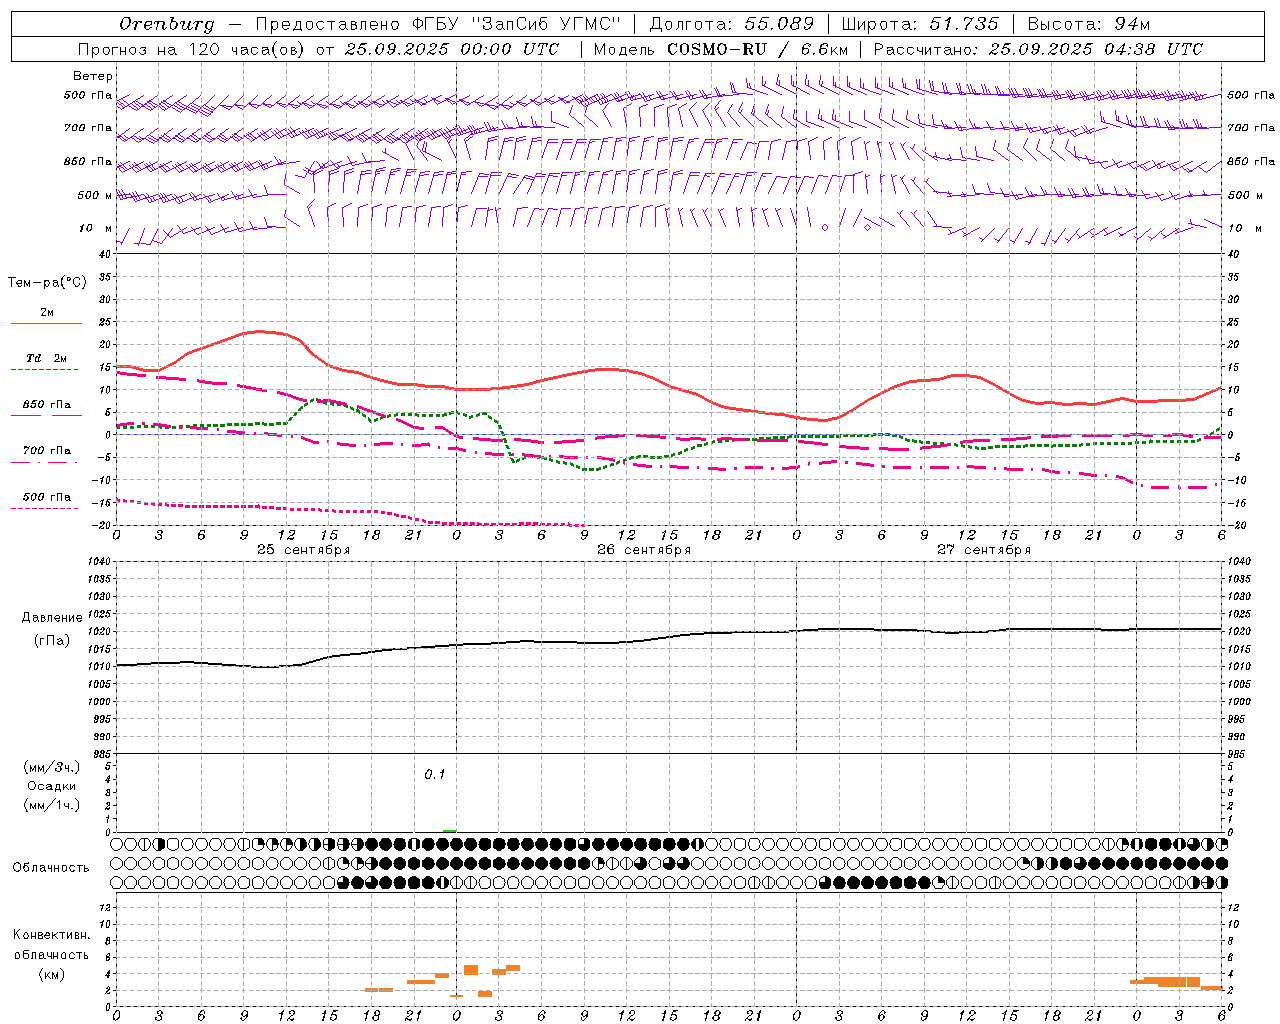Click the '0.1' precipitation amount value
This screenshot has width=1280, height=1024.
(x=435, y=774)
